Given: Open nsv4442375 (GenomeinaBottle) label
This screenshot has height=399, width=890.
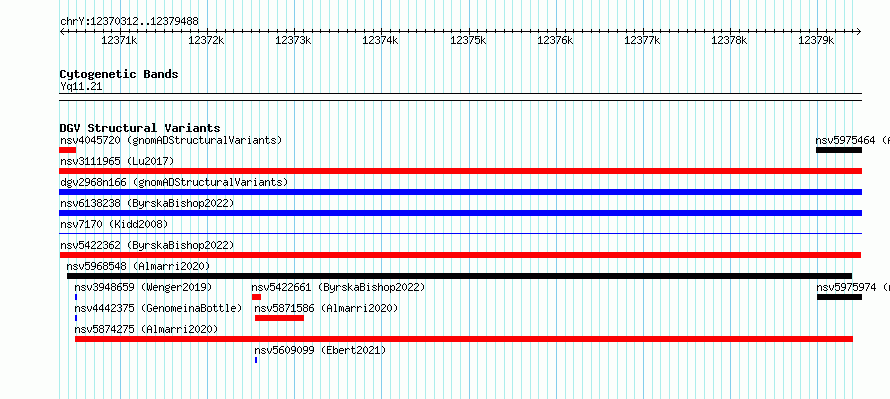Looking at the screenshot, I should [x=158, y=308].
